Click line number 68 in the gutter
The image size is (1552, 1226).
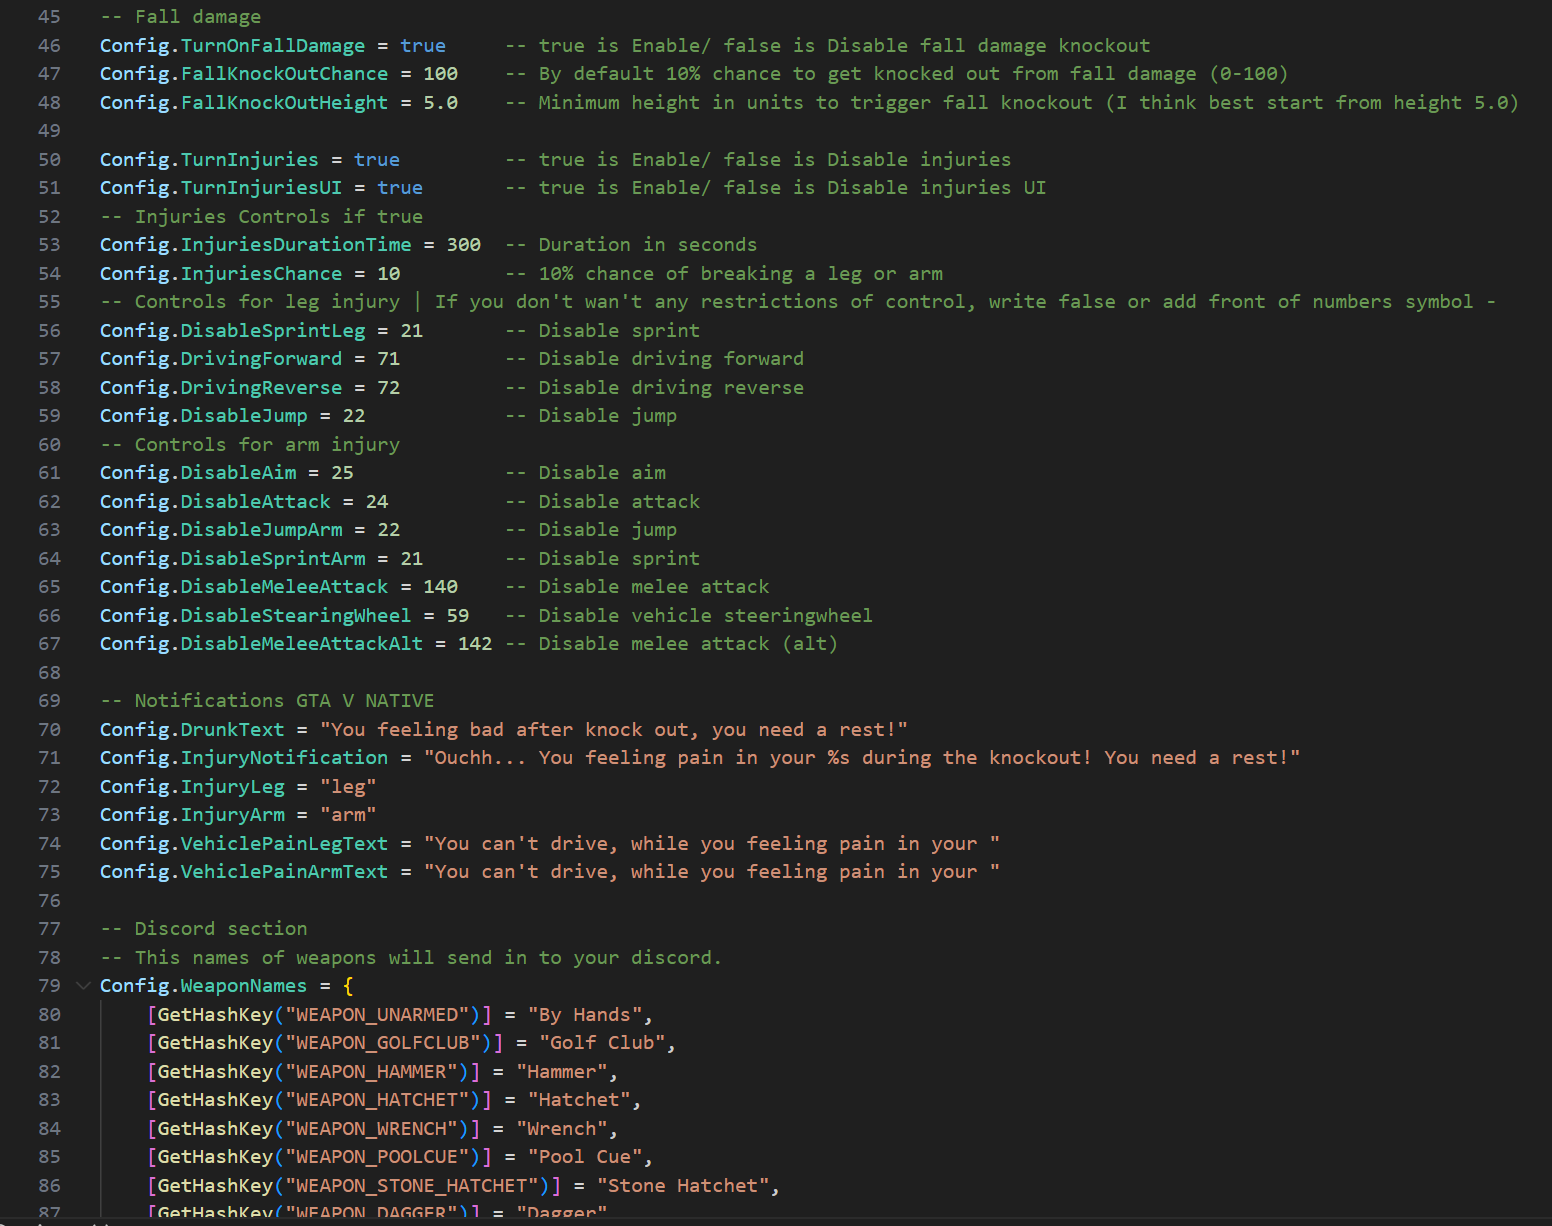(x=49, y=673)
